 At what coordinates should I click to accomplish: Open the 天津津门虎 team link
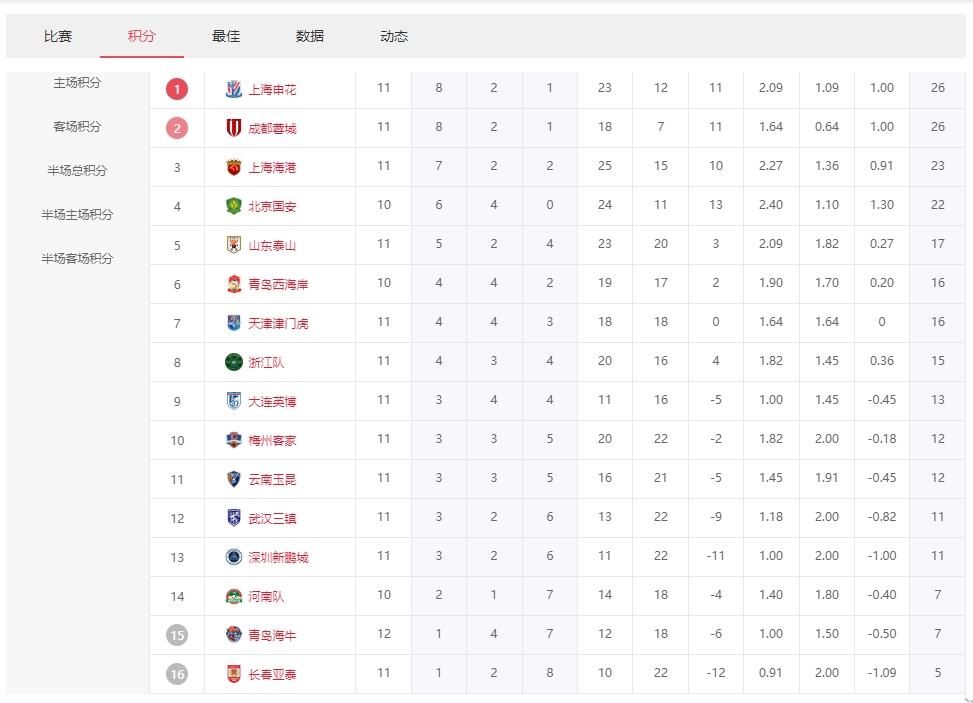278,323
